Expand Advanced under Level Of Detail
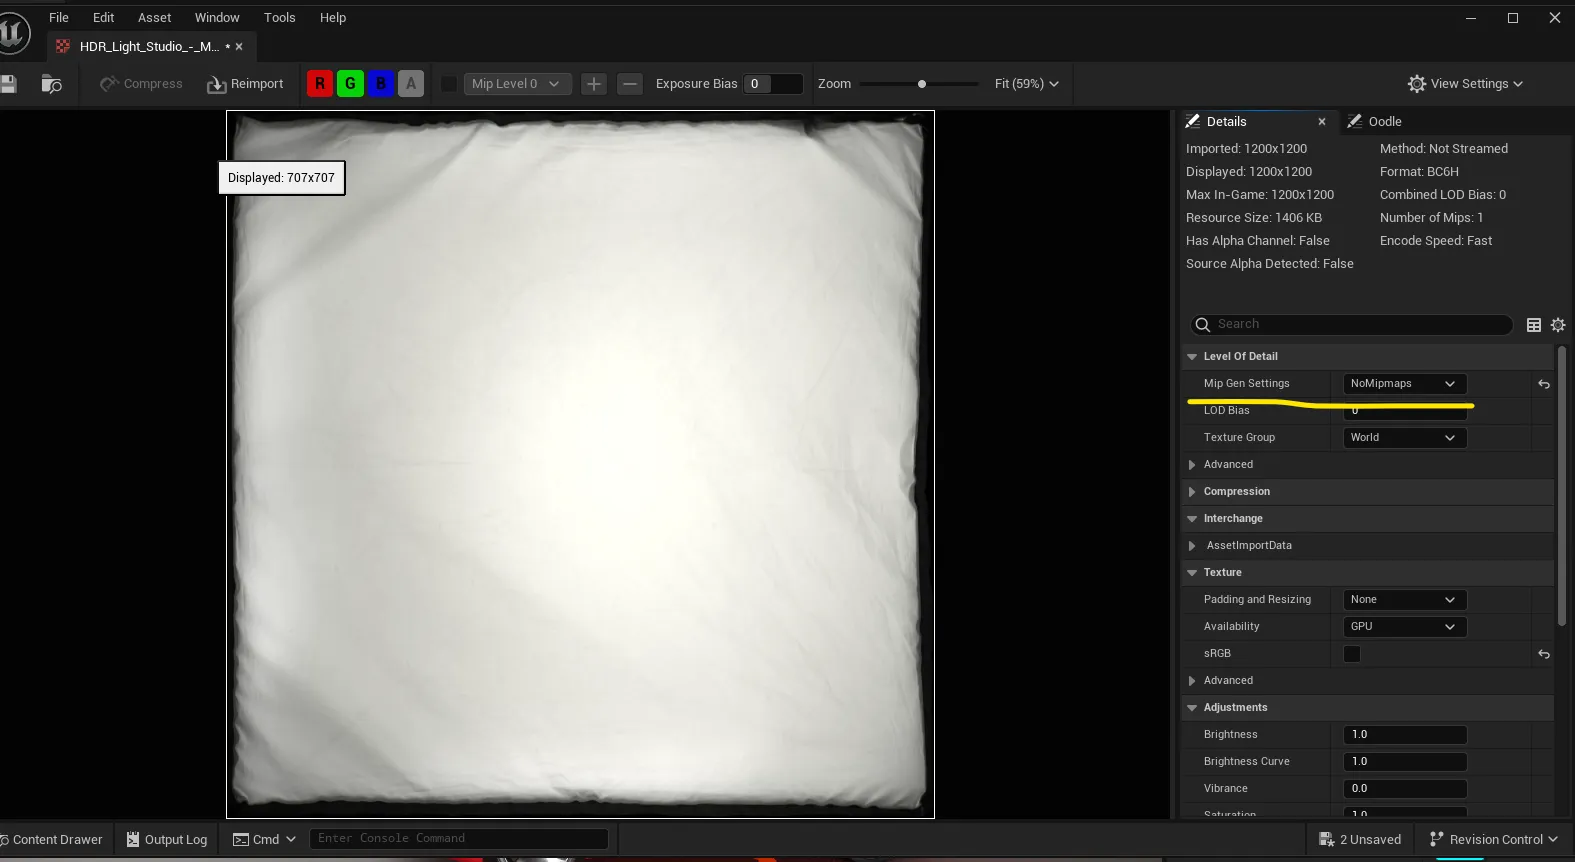The height and width of the screenshot is (862, 1575). 1192,465
